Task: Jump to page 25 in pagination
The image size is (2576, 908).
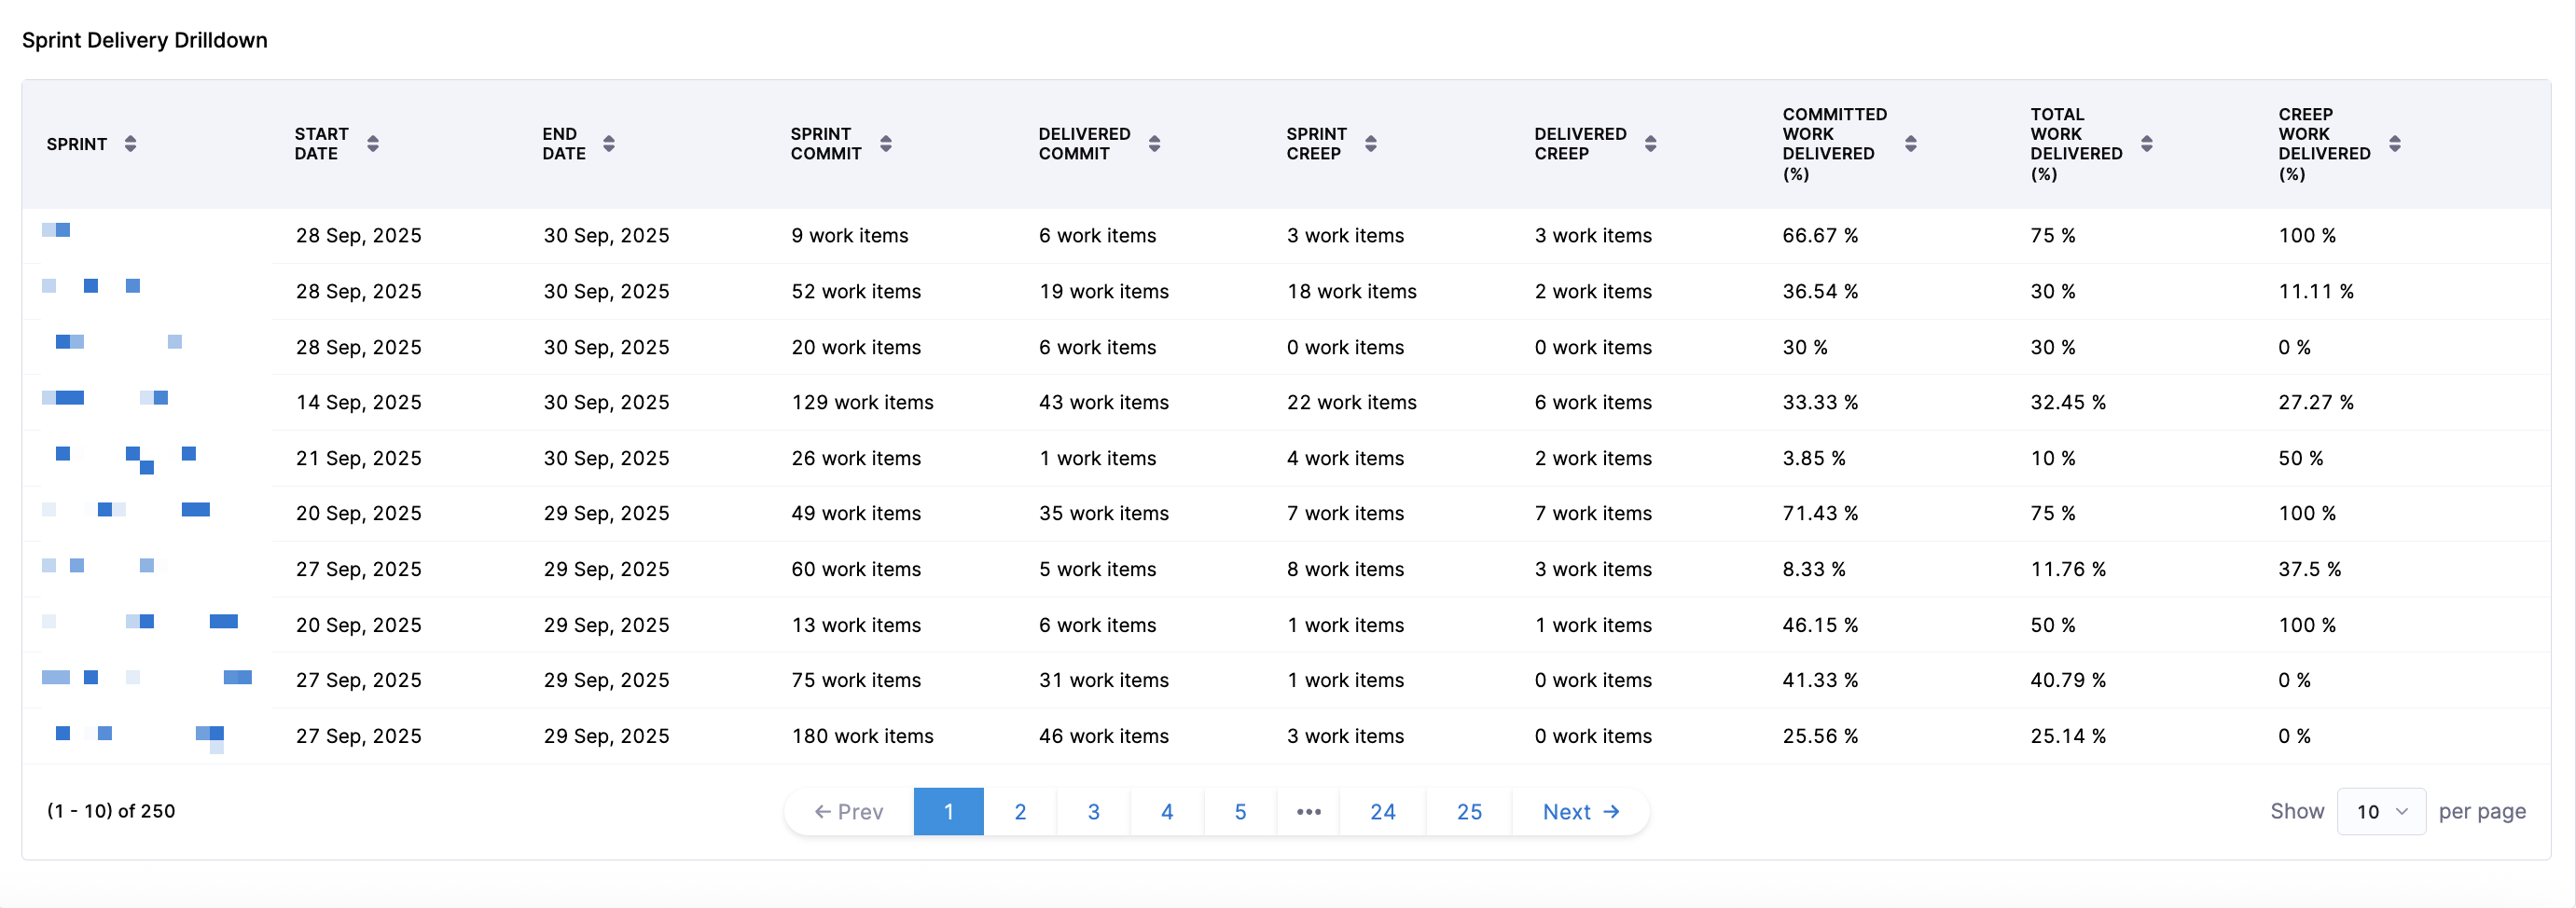Action: point(1469,811)
